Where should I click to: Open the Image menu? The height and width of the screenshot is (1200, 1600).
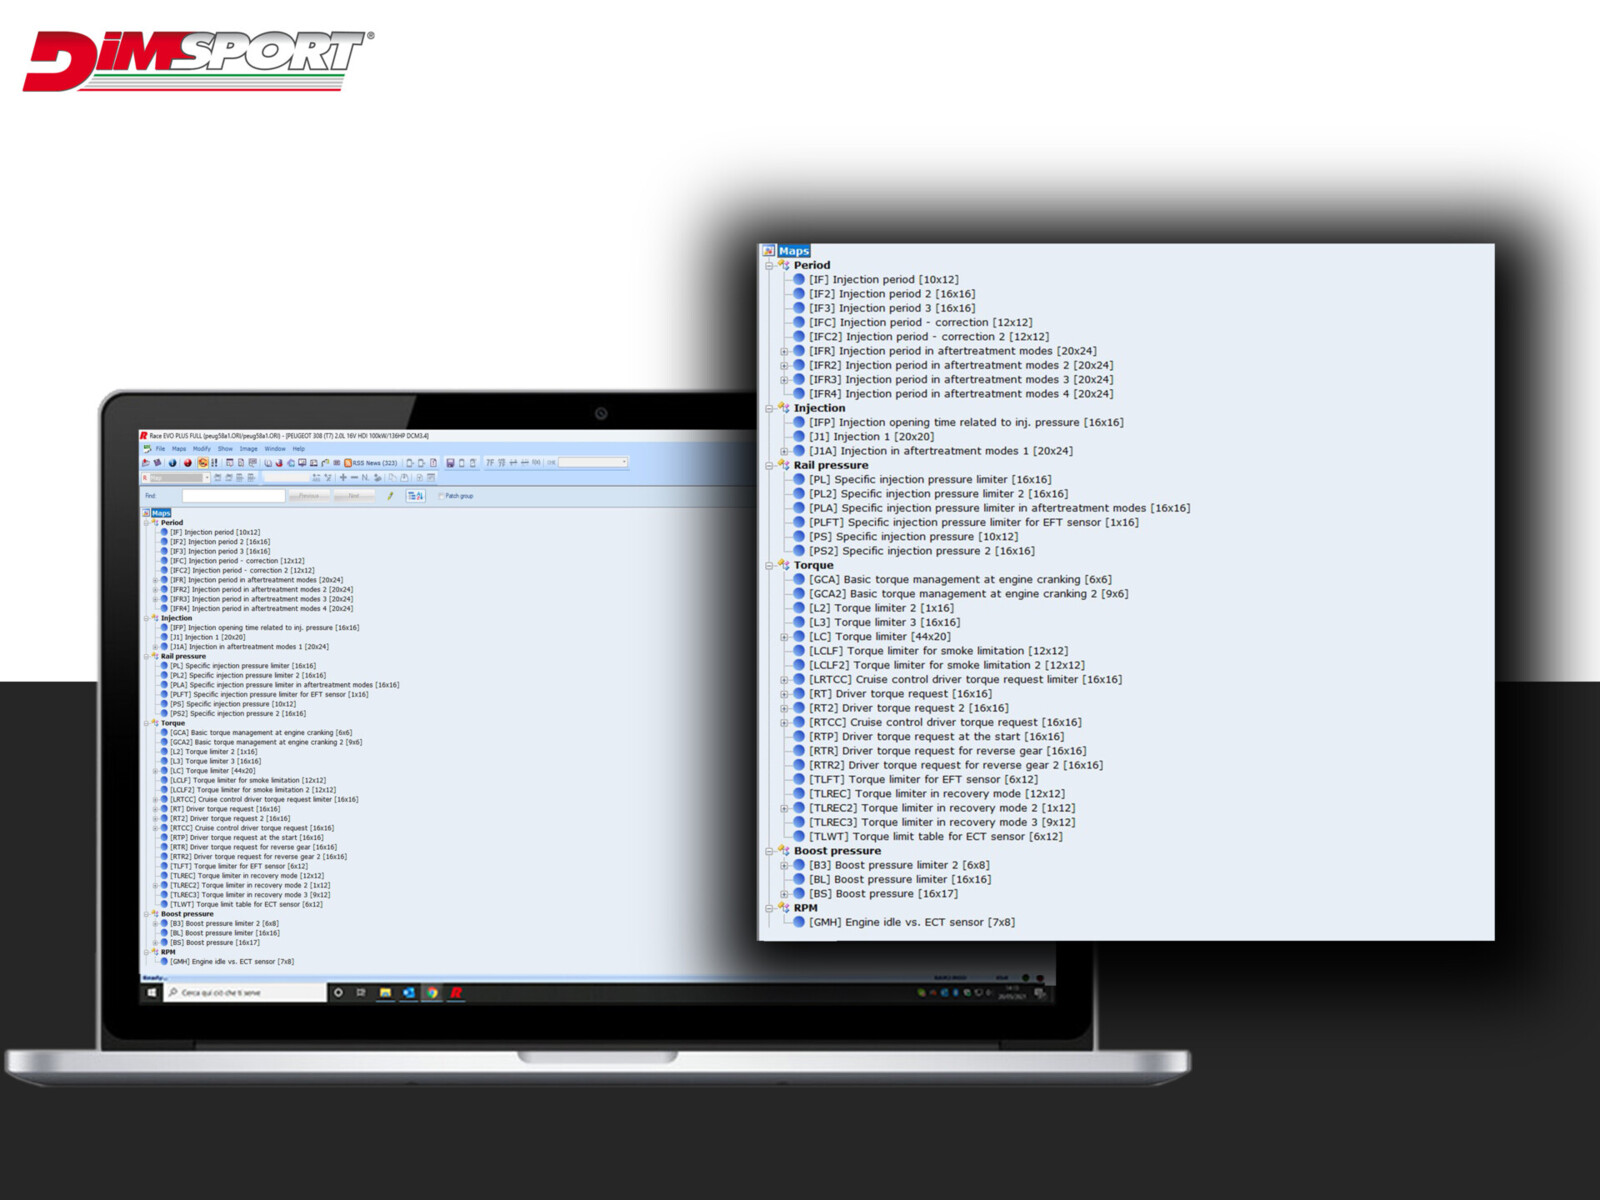(248, 449)
